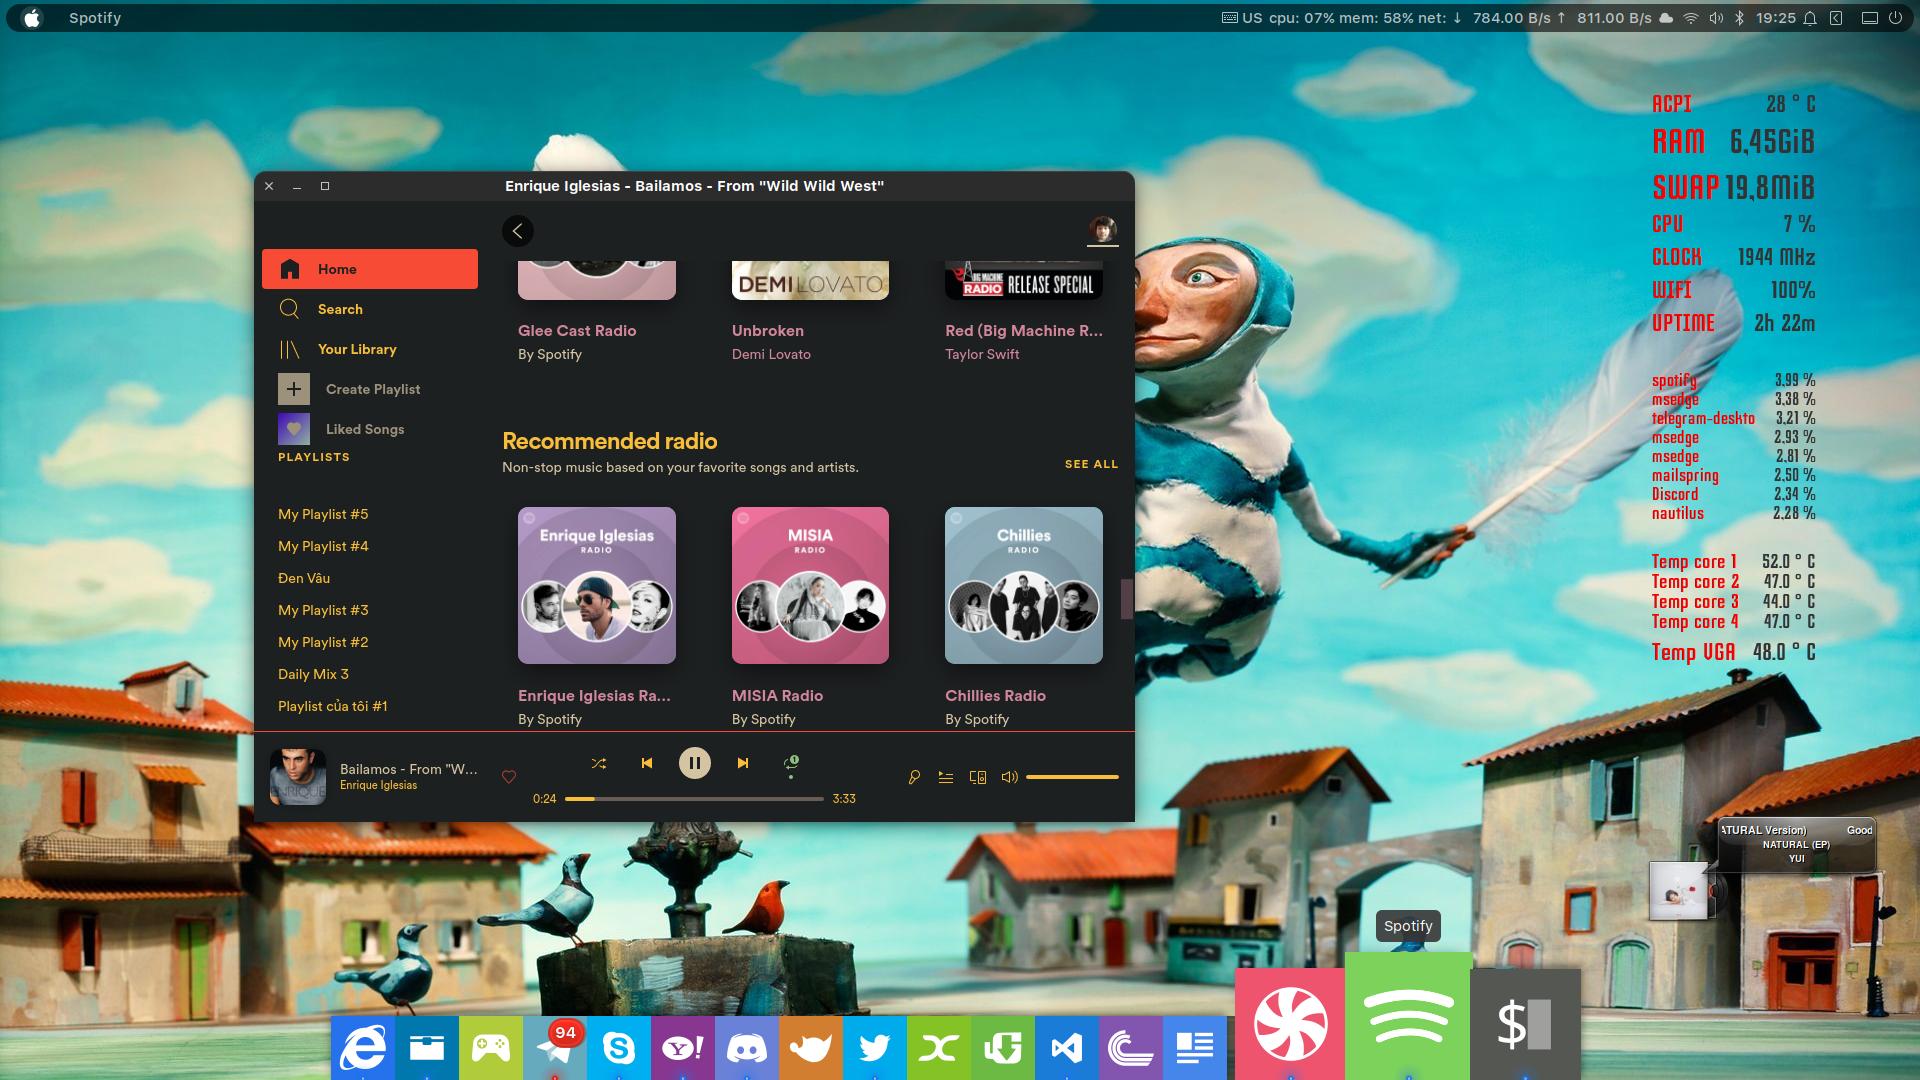1920x1080 pixels.
Task: Open the terminal icon in the dock
Action: click(x=1526, y=1024)
